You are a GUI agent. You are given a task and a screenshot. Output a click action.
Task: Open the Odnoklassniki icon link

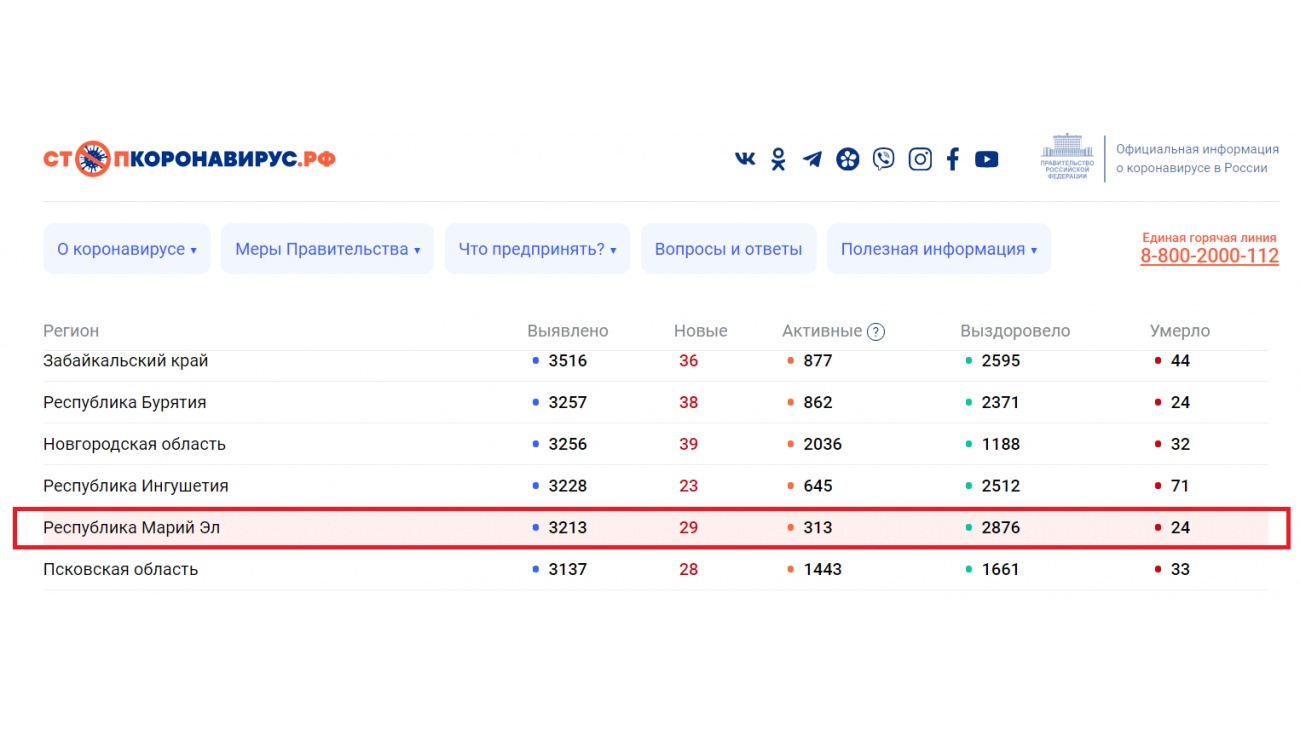click(778, 159)
